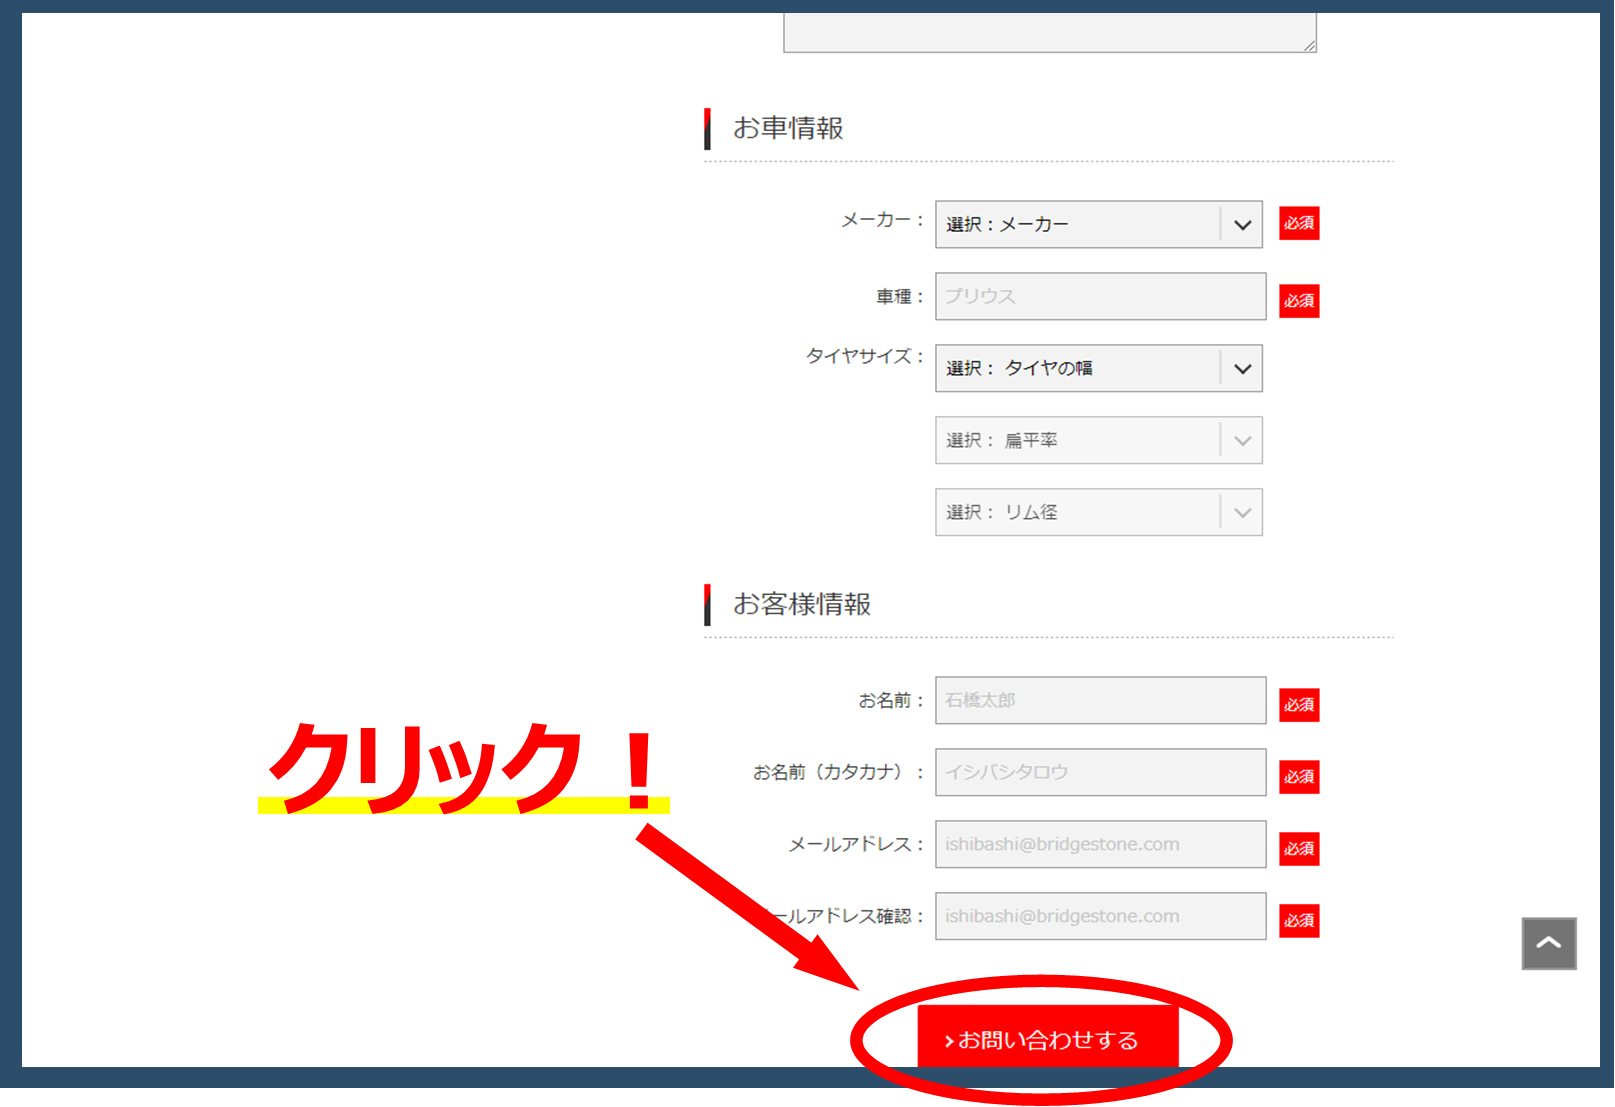This screenshot has height=1107, width=1615.
Task: Open the 扁平率 dropdown
Action: 1098,441
